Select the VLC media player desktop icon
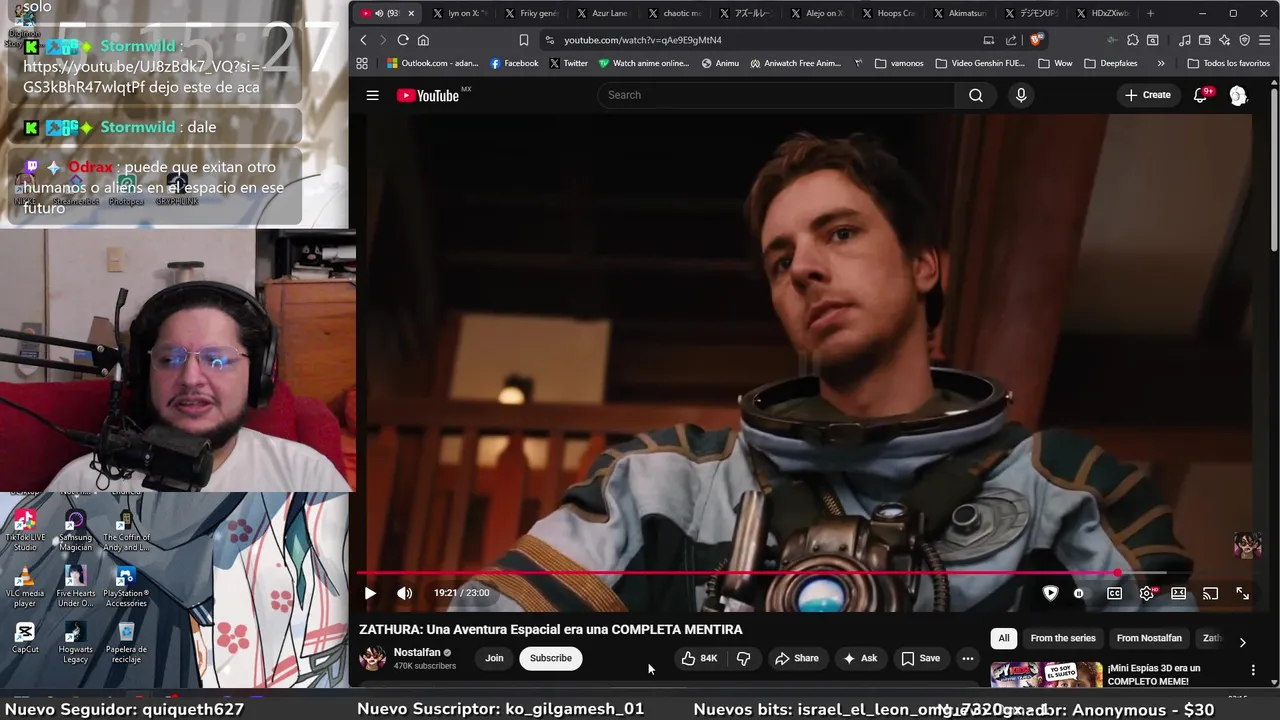The height and width of the screenshot is (720, 1280). coord(25,587)
